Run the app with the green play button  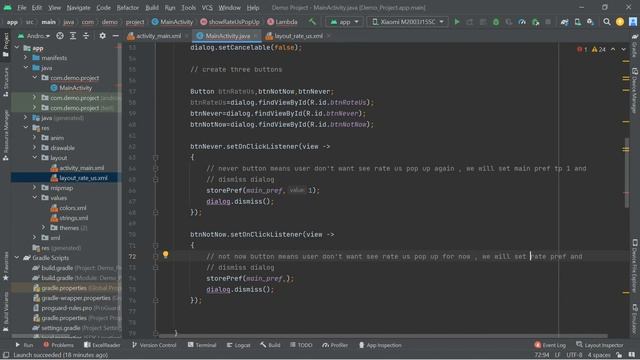(x=457, y=22)
